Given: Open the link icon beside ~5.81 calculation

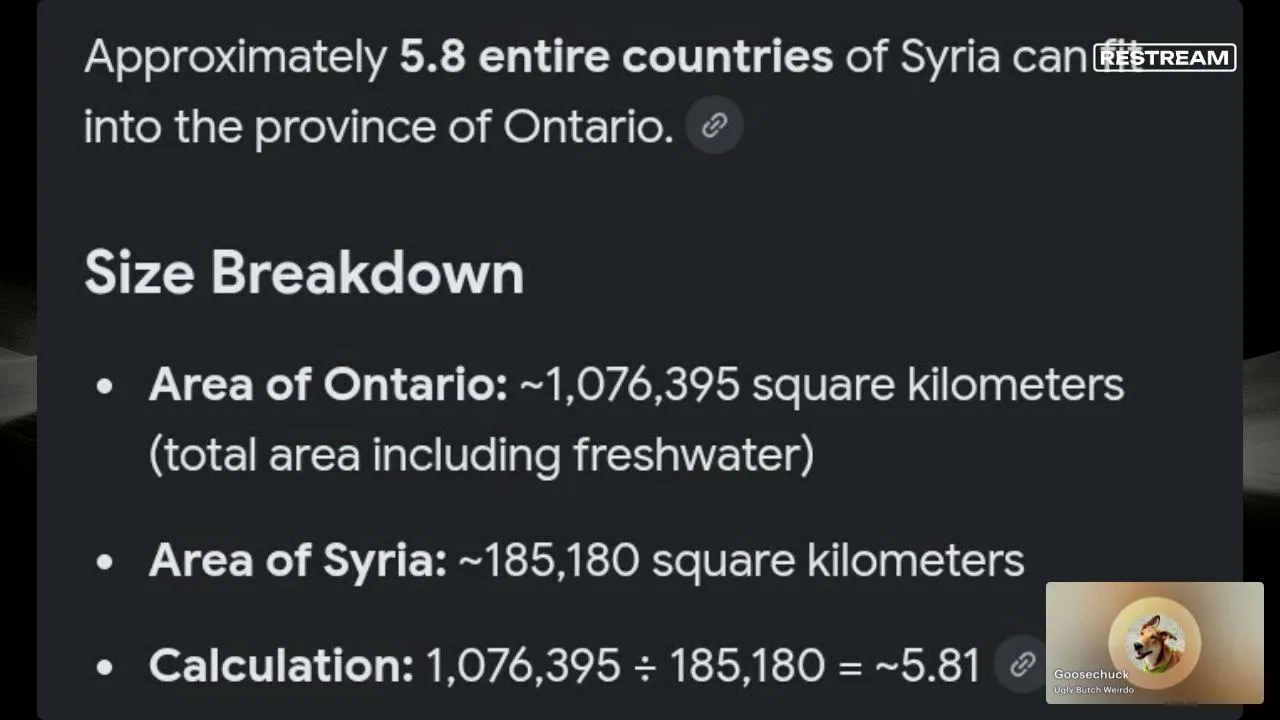Looking at the screenshot, I should coord(1022,665).
